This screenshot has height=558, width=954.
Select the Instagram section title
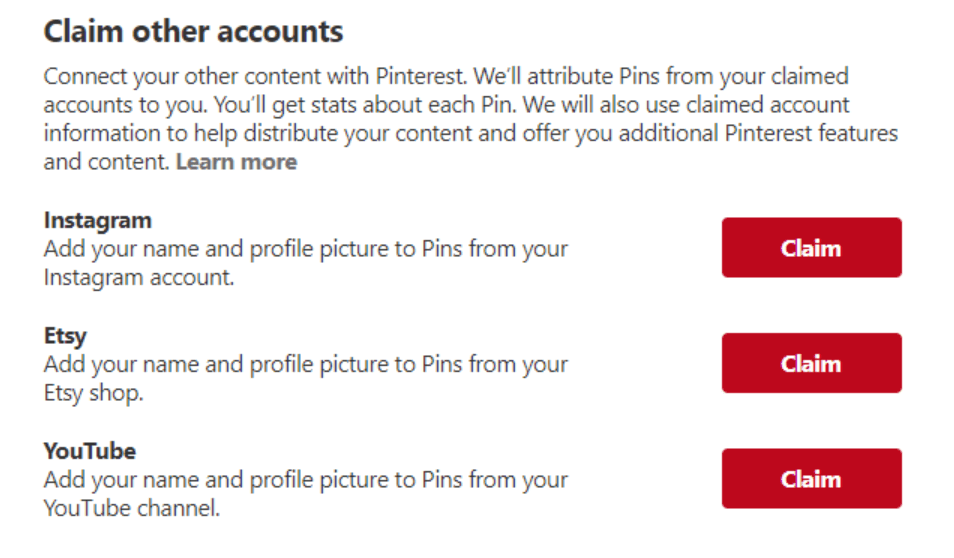click(x=97, y=221)
